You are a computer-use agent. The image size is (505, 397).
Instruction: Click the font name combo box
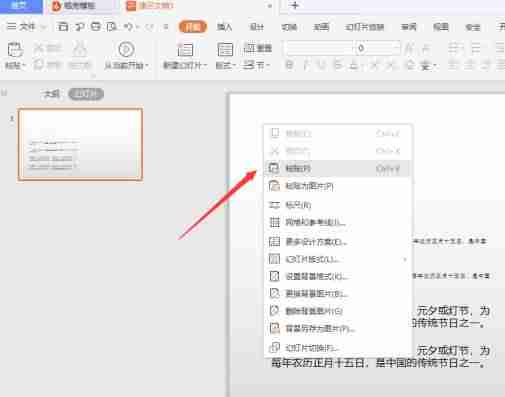318,49
